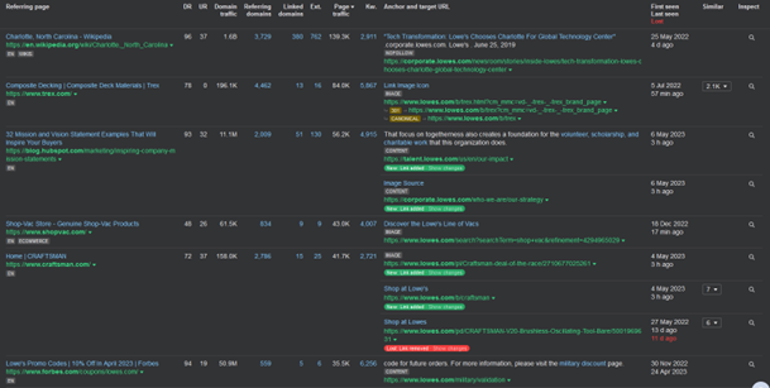The height and width of the screenshot is (388, 770).
Task: Open Charlotte, North Carolina - Wikipedia page link
Action: [58, 37]
